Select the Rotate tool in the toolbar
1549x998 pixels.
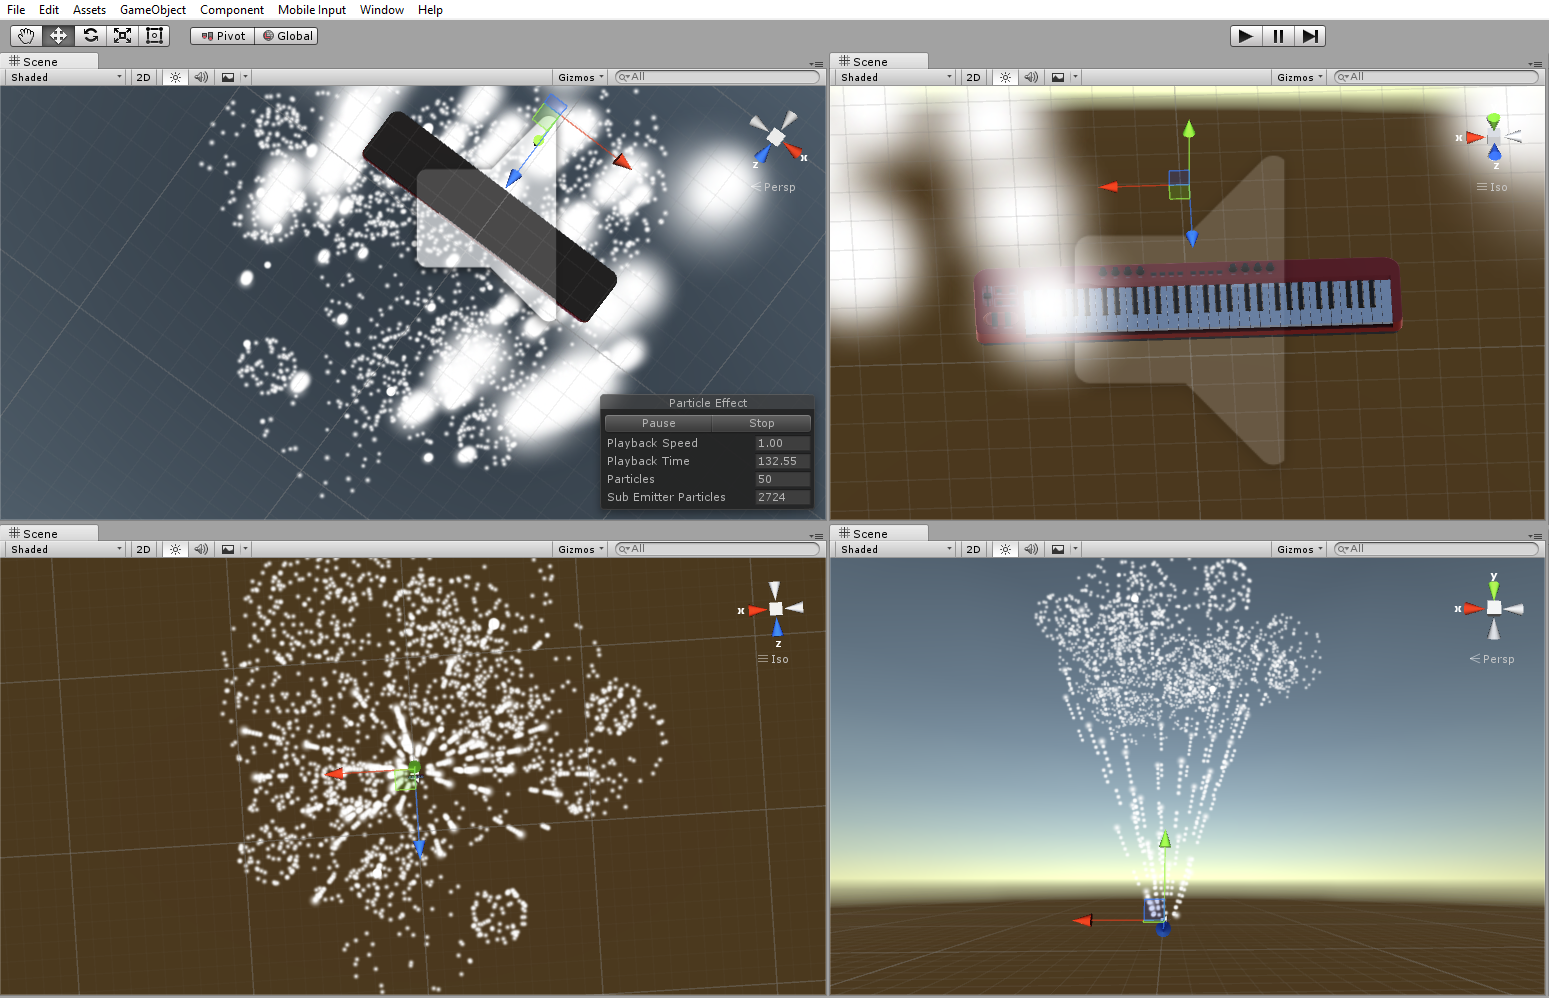coord(90,36)
